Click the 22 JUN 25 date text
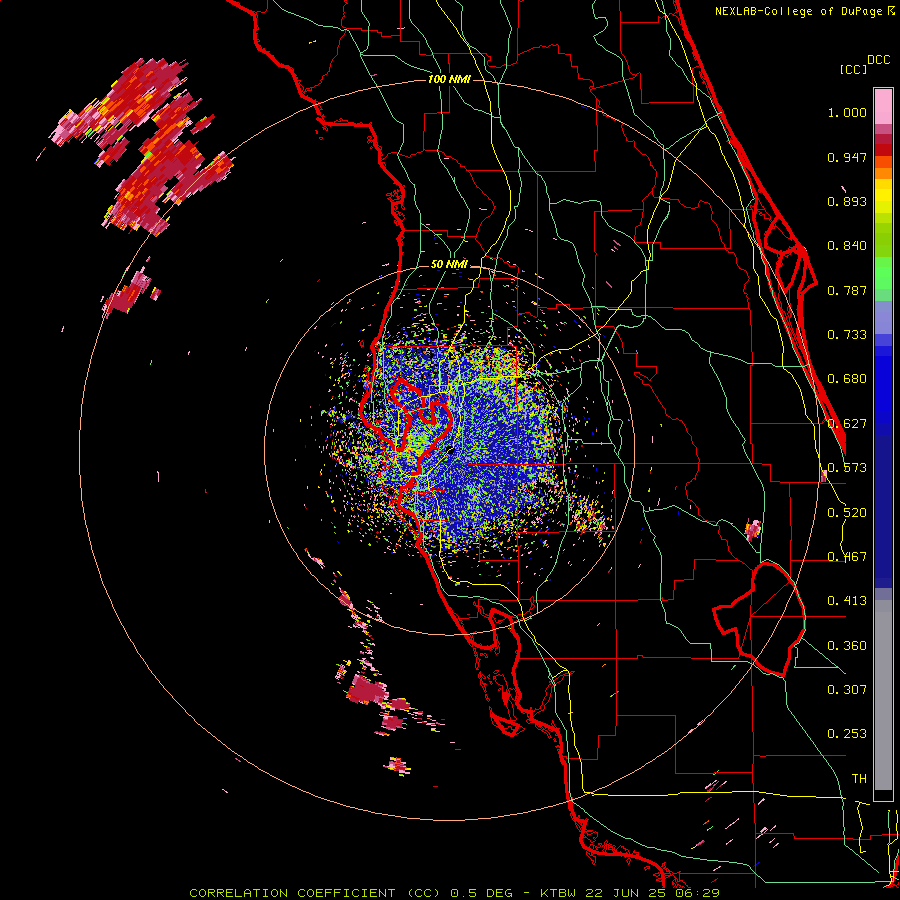The width and height of the screenshot is (900, 900). tap(626, 893)
